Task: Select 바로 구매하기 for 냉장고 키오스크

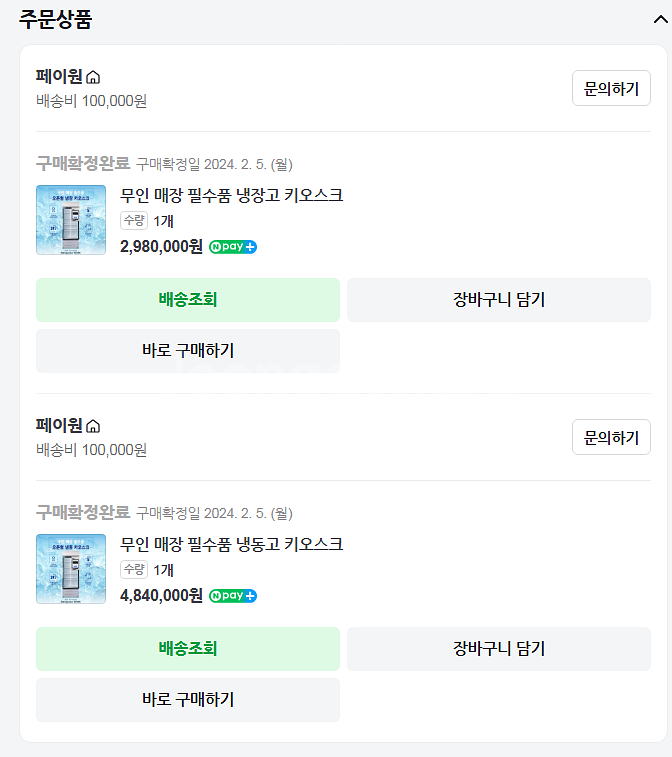Action: coord(188,350)
